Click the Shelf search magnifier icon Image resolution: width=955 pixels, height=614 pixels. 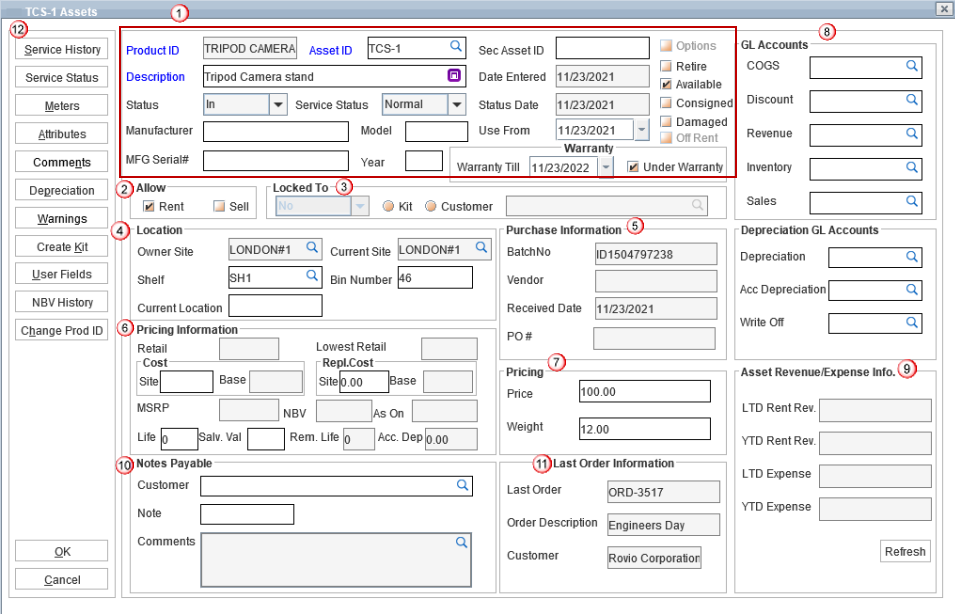click(x=312, y=276)
